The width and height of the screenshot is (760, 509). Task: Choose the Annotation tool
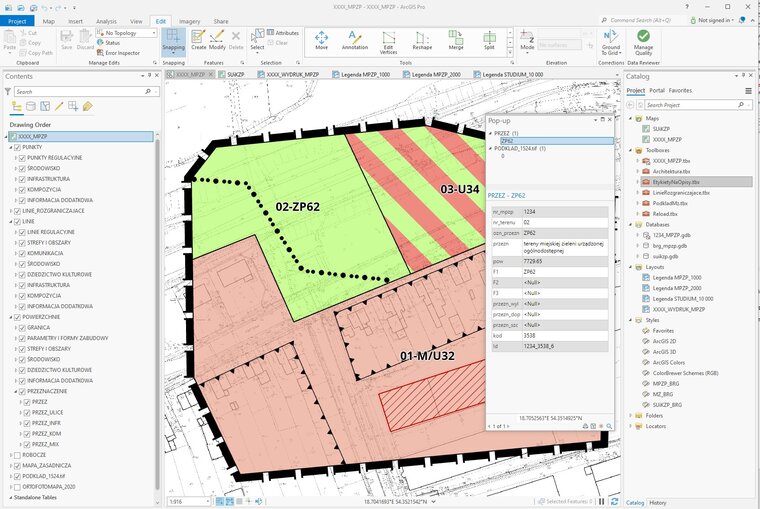click(x=355, y=41)
